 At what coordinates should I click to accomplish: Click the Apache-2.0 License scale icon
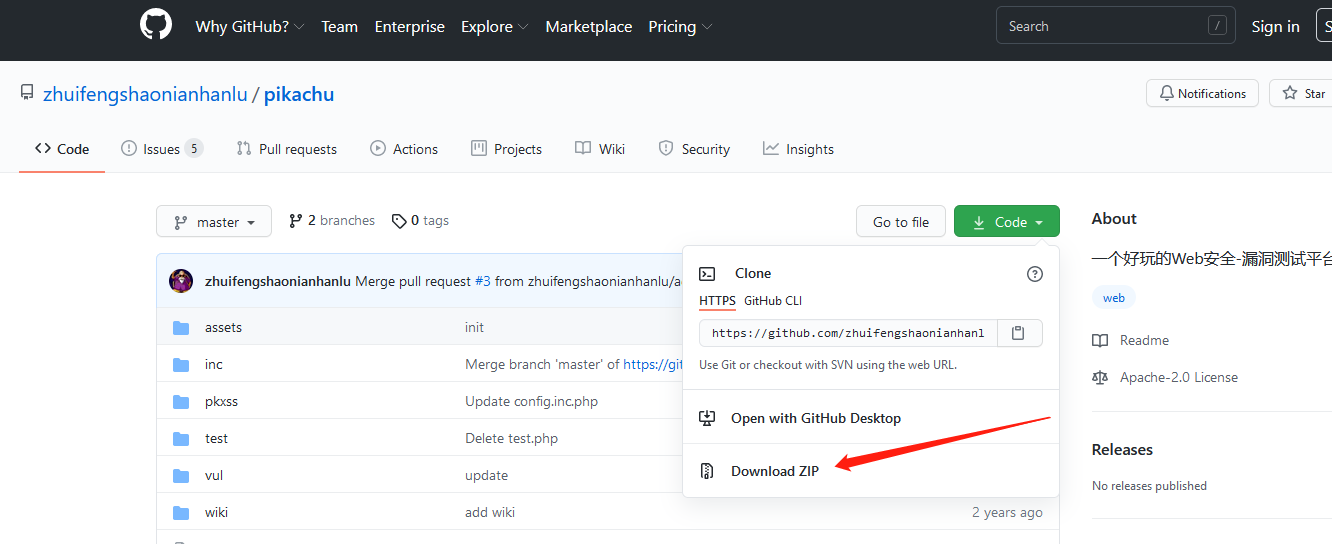(1101, 378)
